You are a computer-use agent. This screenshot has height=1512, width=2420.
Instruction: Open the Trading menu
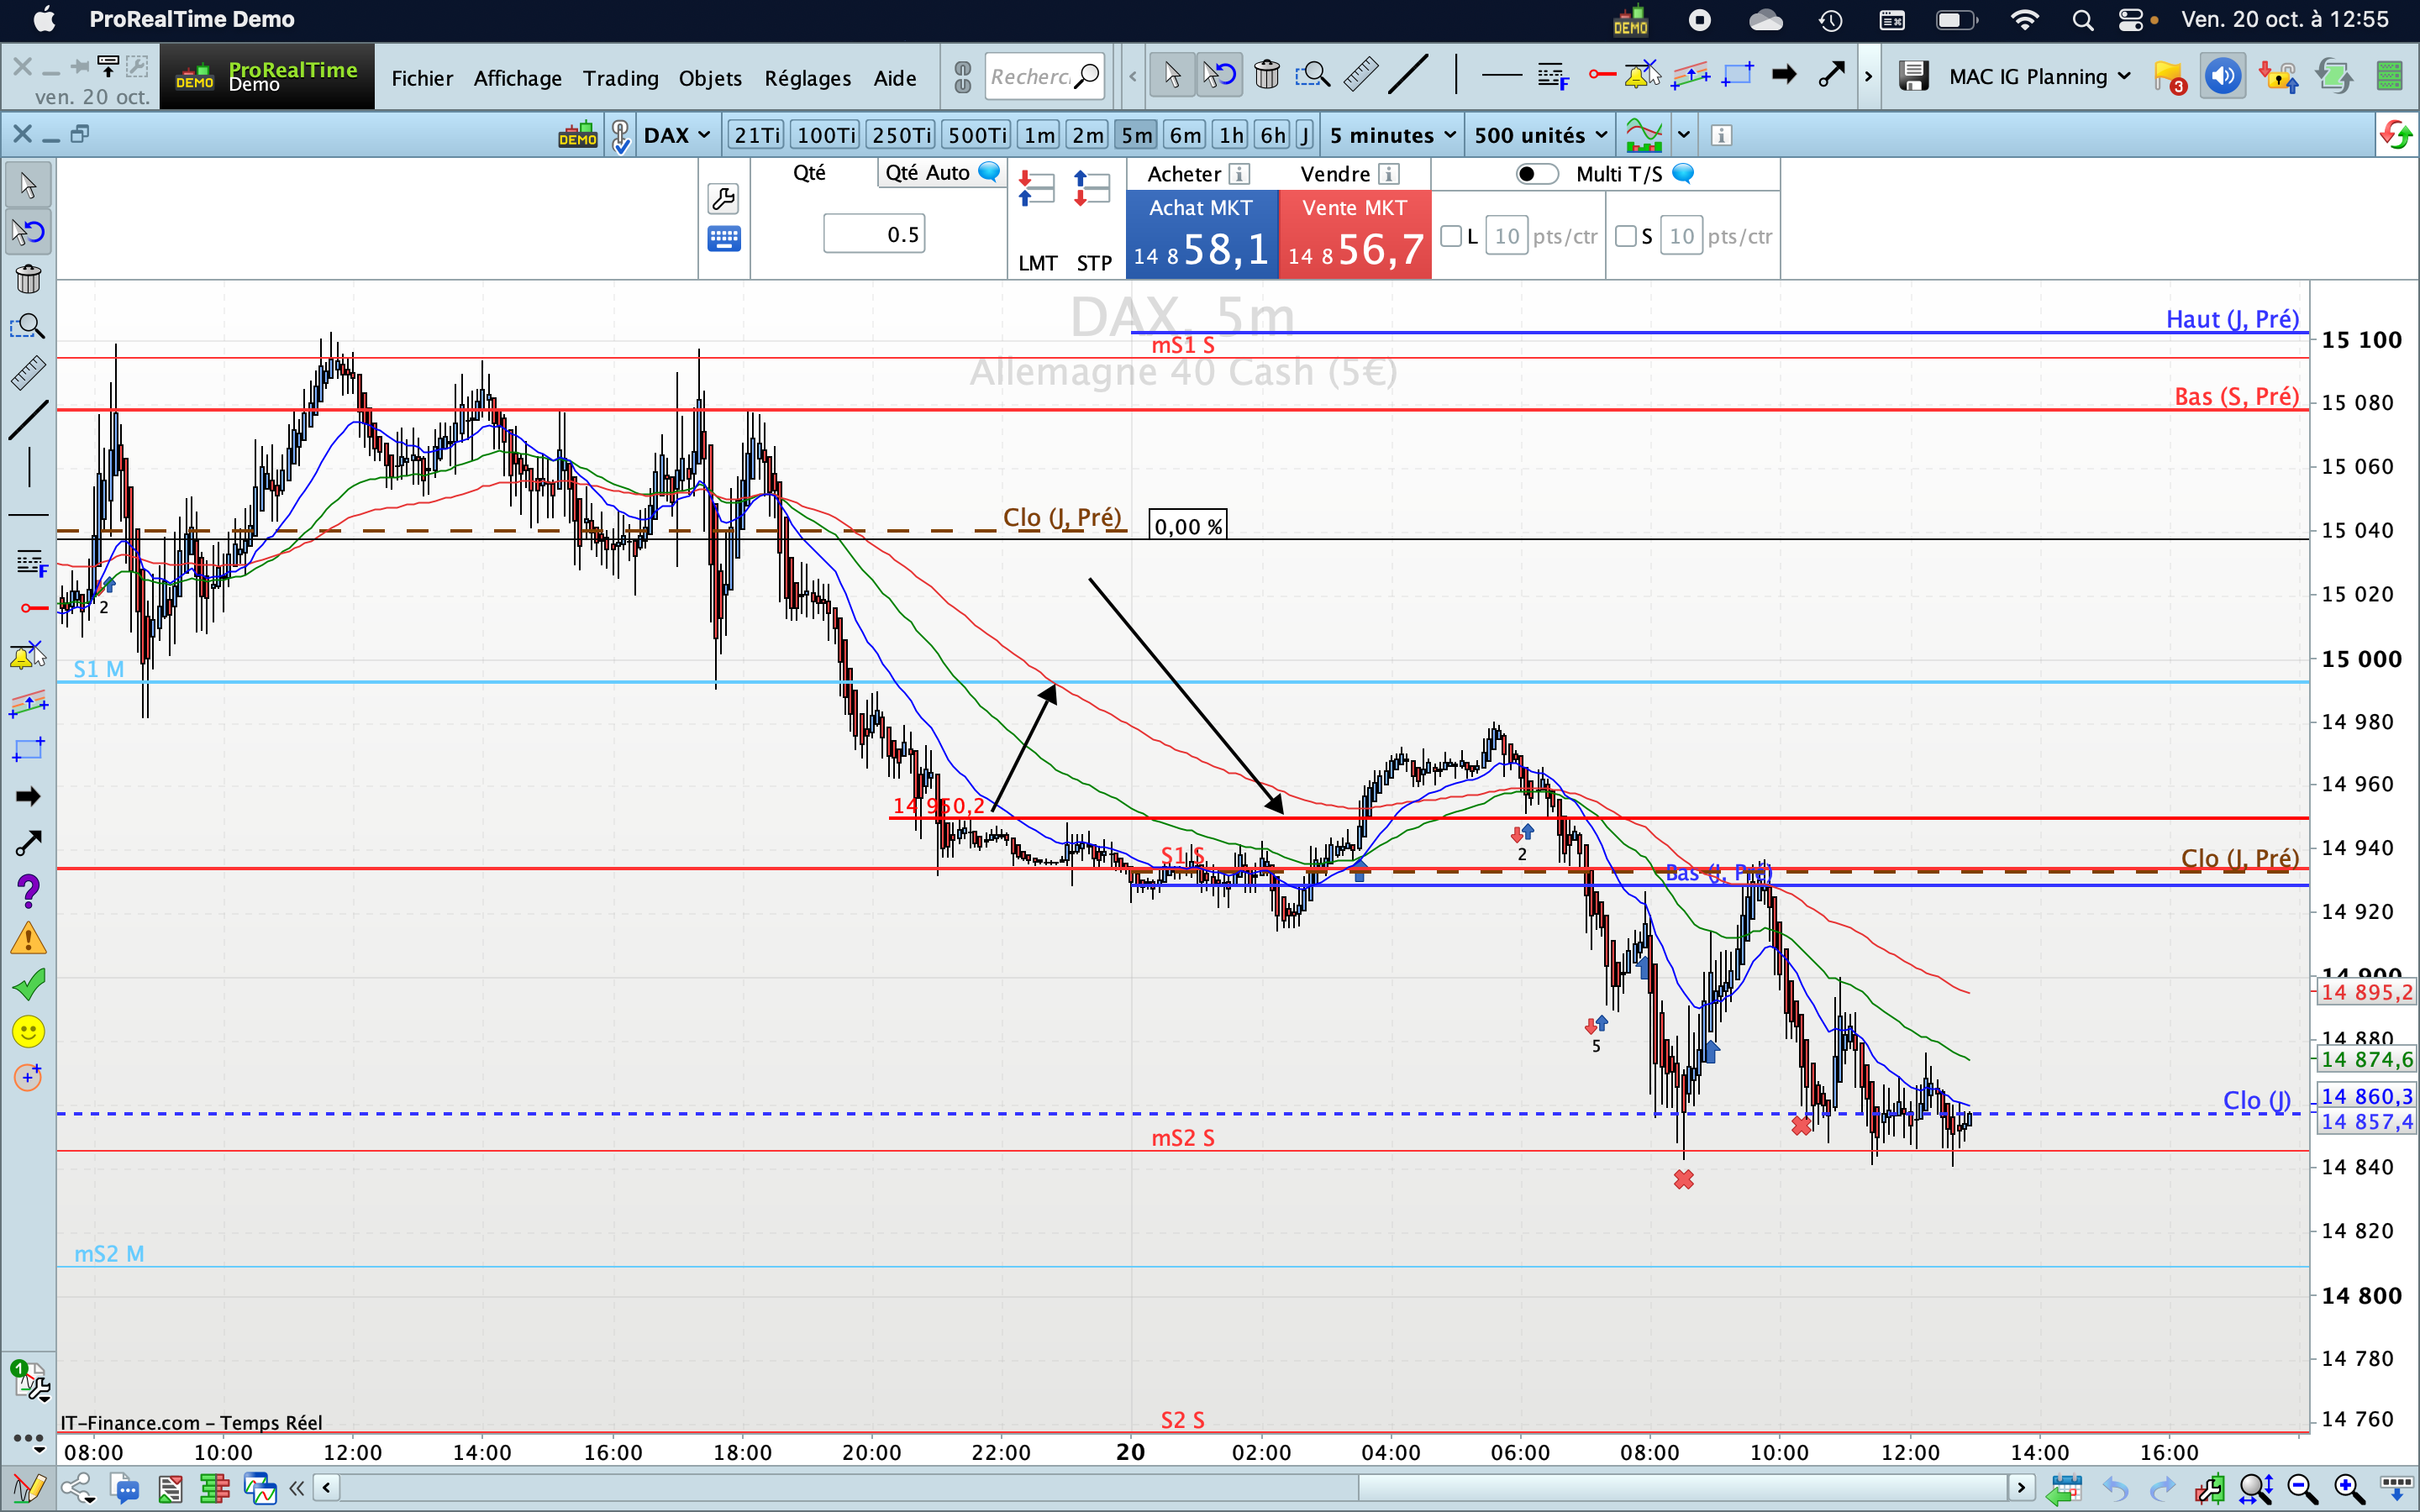click(620, 78)
